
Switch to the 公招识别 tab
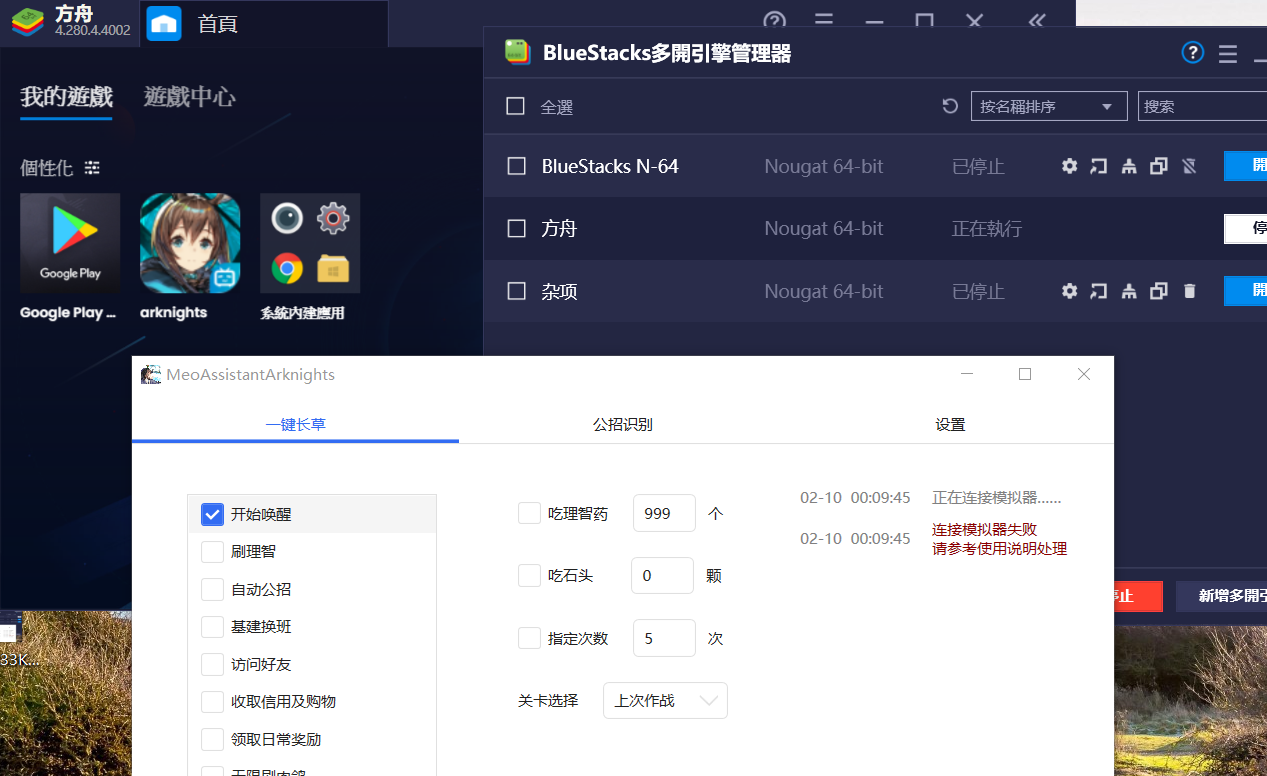622,424
